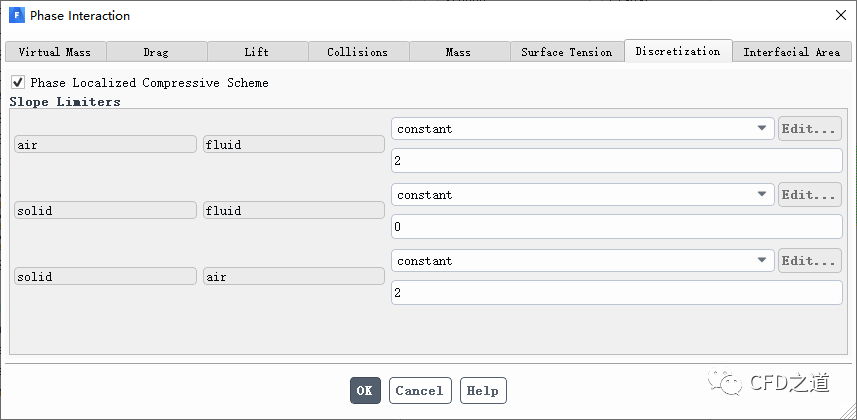Open the air-fluid slope limiter dropdown
Image resolution: width=857 pixels, height=420 pixels.
(x=582, y=128)
